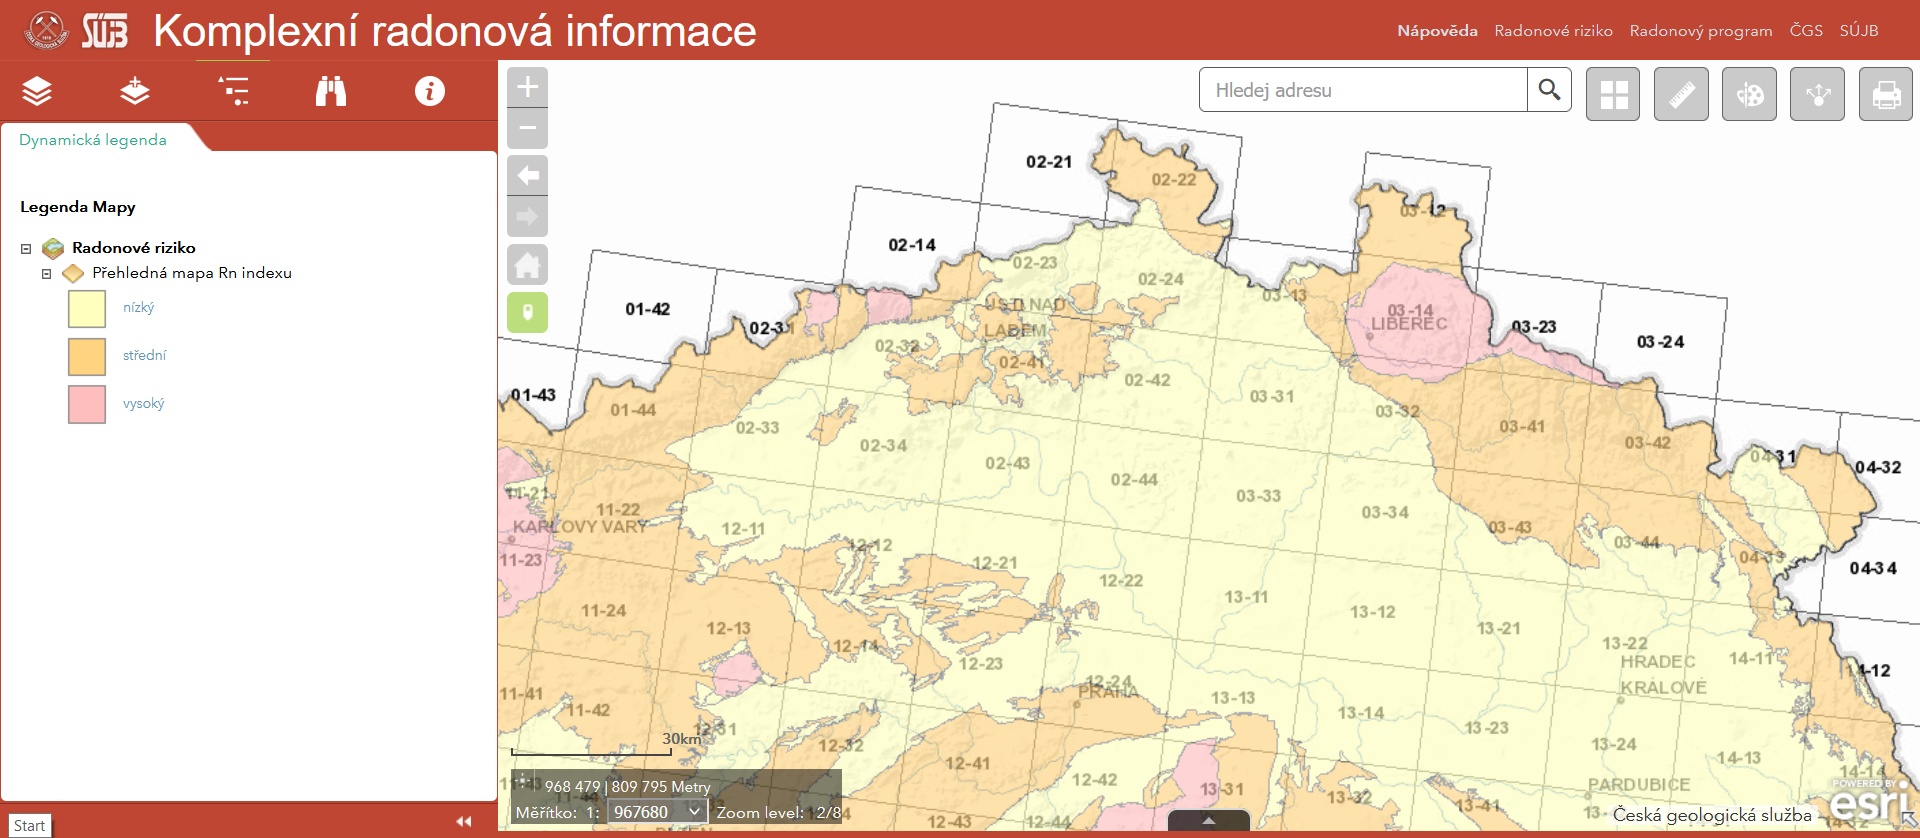Open the paint palette drawing tool
This screenshot has width=1920, height=838.
[x=1749, y=94]
